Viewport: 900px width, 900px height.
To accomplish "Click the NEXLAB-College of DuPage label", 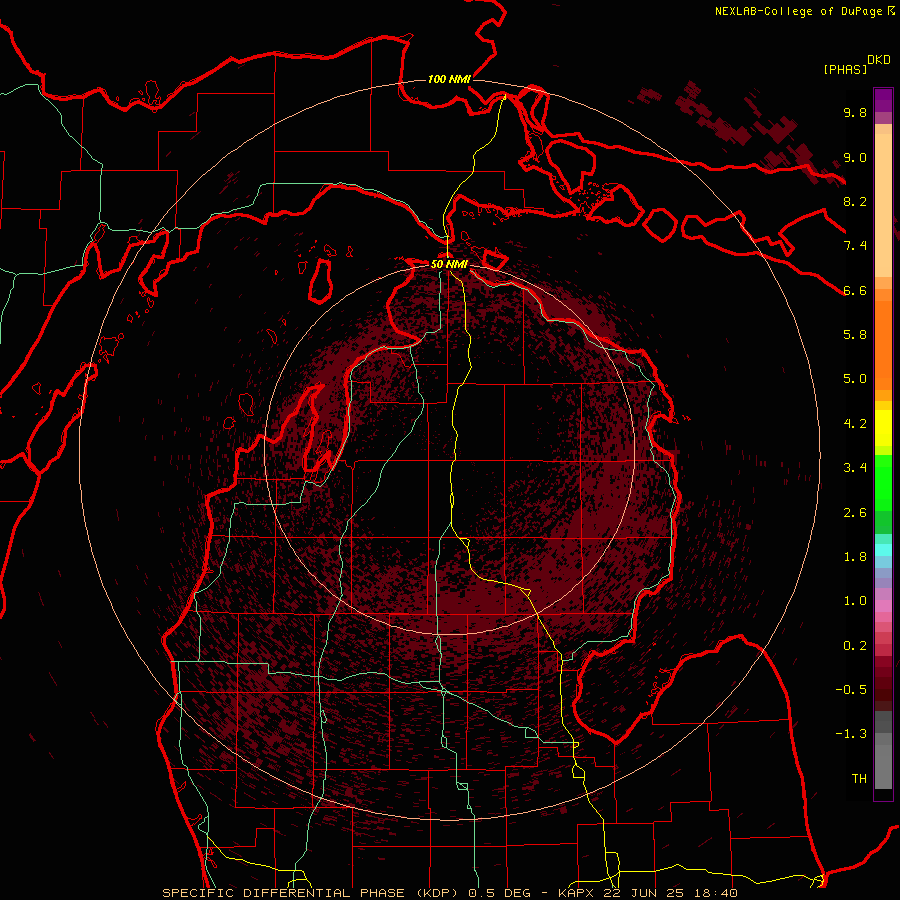I will pos(798,11).
